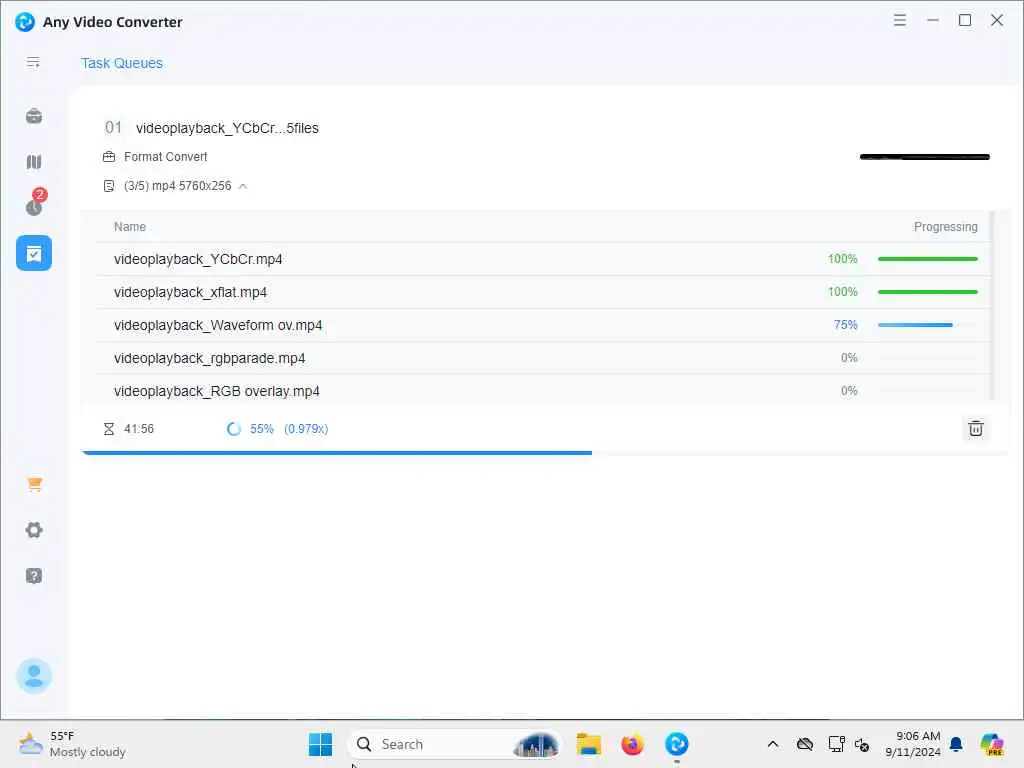Delete the task with the trash icon
Screen dimensions: 1024x768
(976, 429)
